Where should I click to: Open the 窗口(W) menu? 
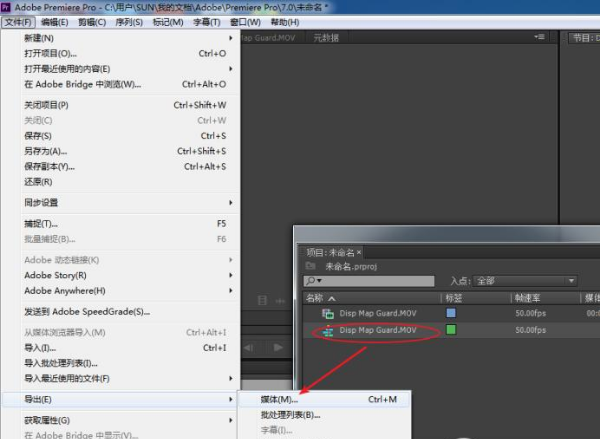[x=245, y=22]
